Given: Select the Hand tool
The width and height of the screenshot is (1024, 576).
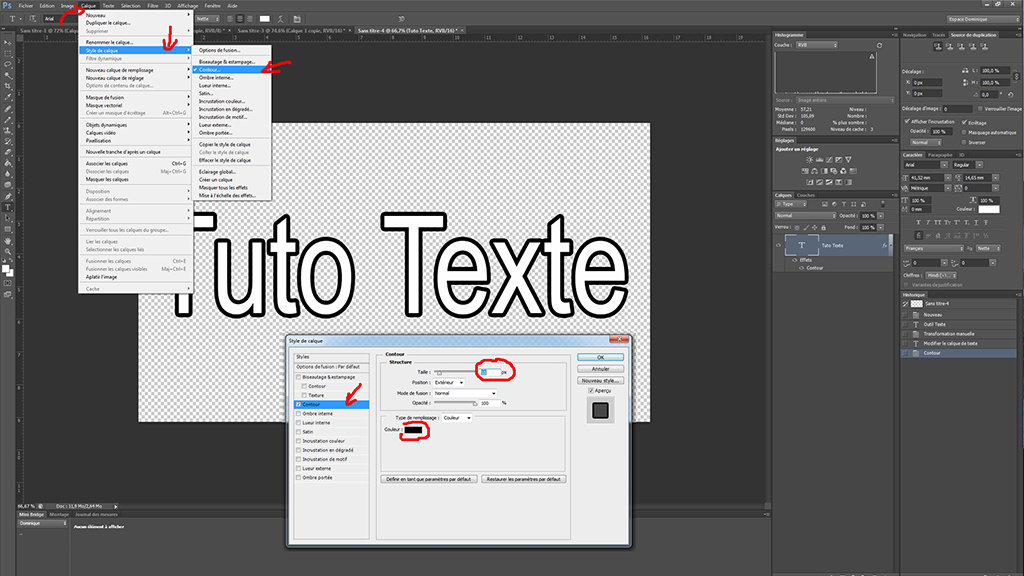Looking at the screenshot, I should (8, 241).
